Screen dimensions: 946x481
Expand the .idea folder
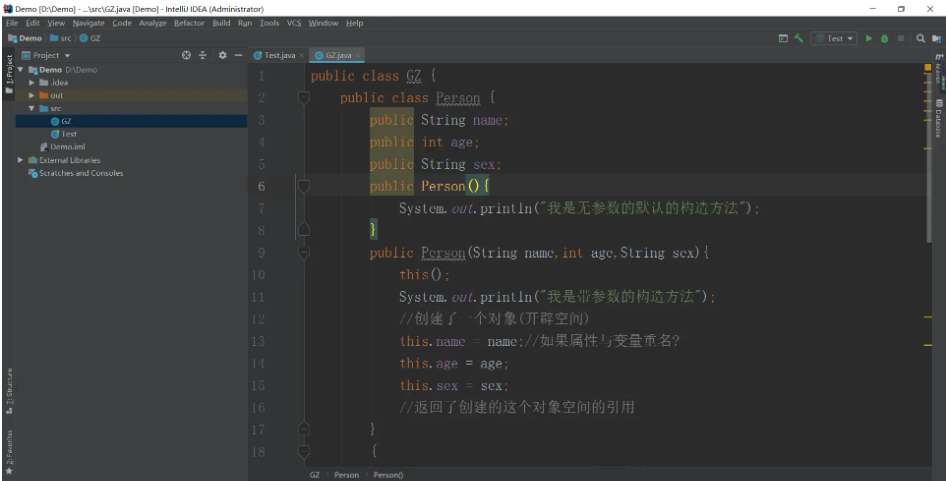click(32, 83)
